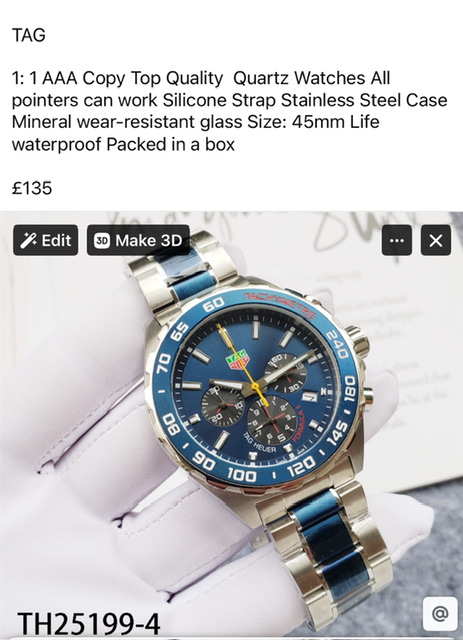Click the Edit photo button

tap(45, 240)
